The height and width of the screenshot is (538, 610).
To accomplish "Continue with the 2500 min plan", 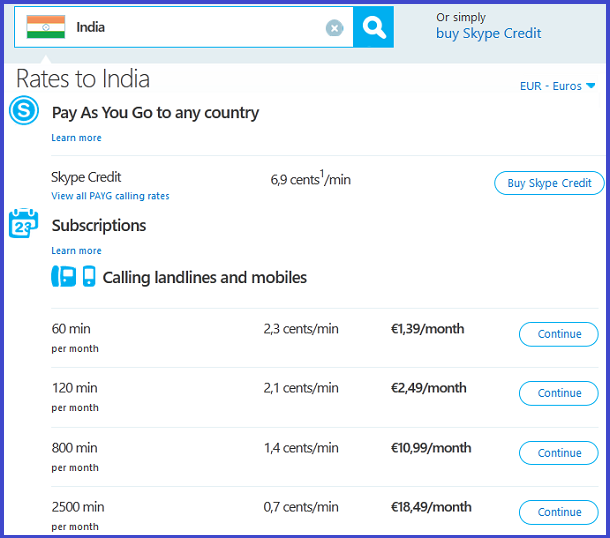I will 559,512.
